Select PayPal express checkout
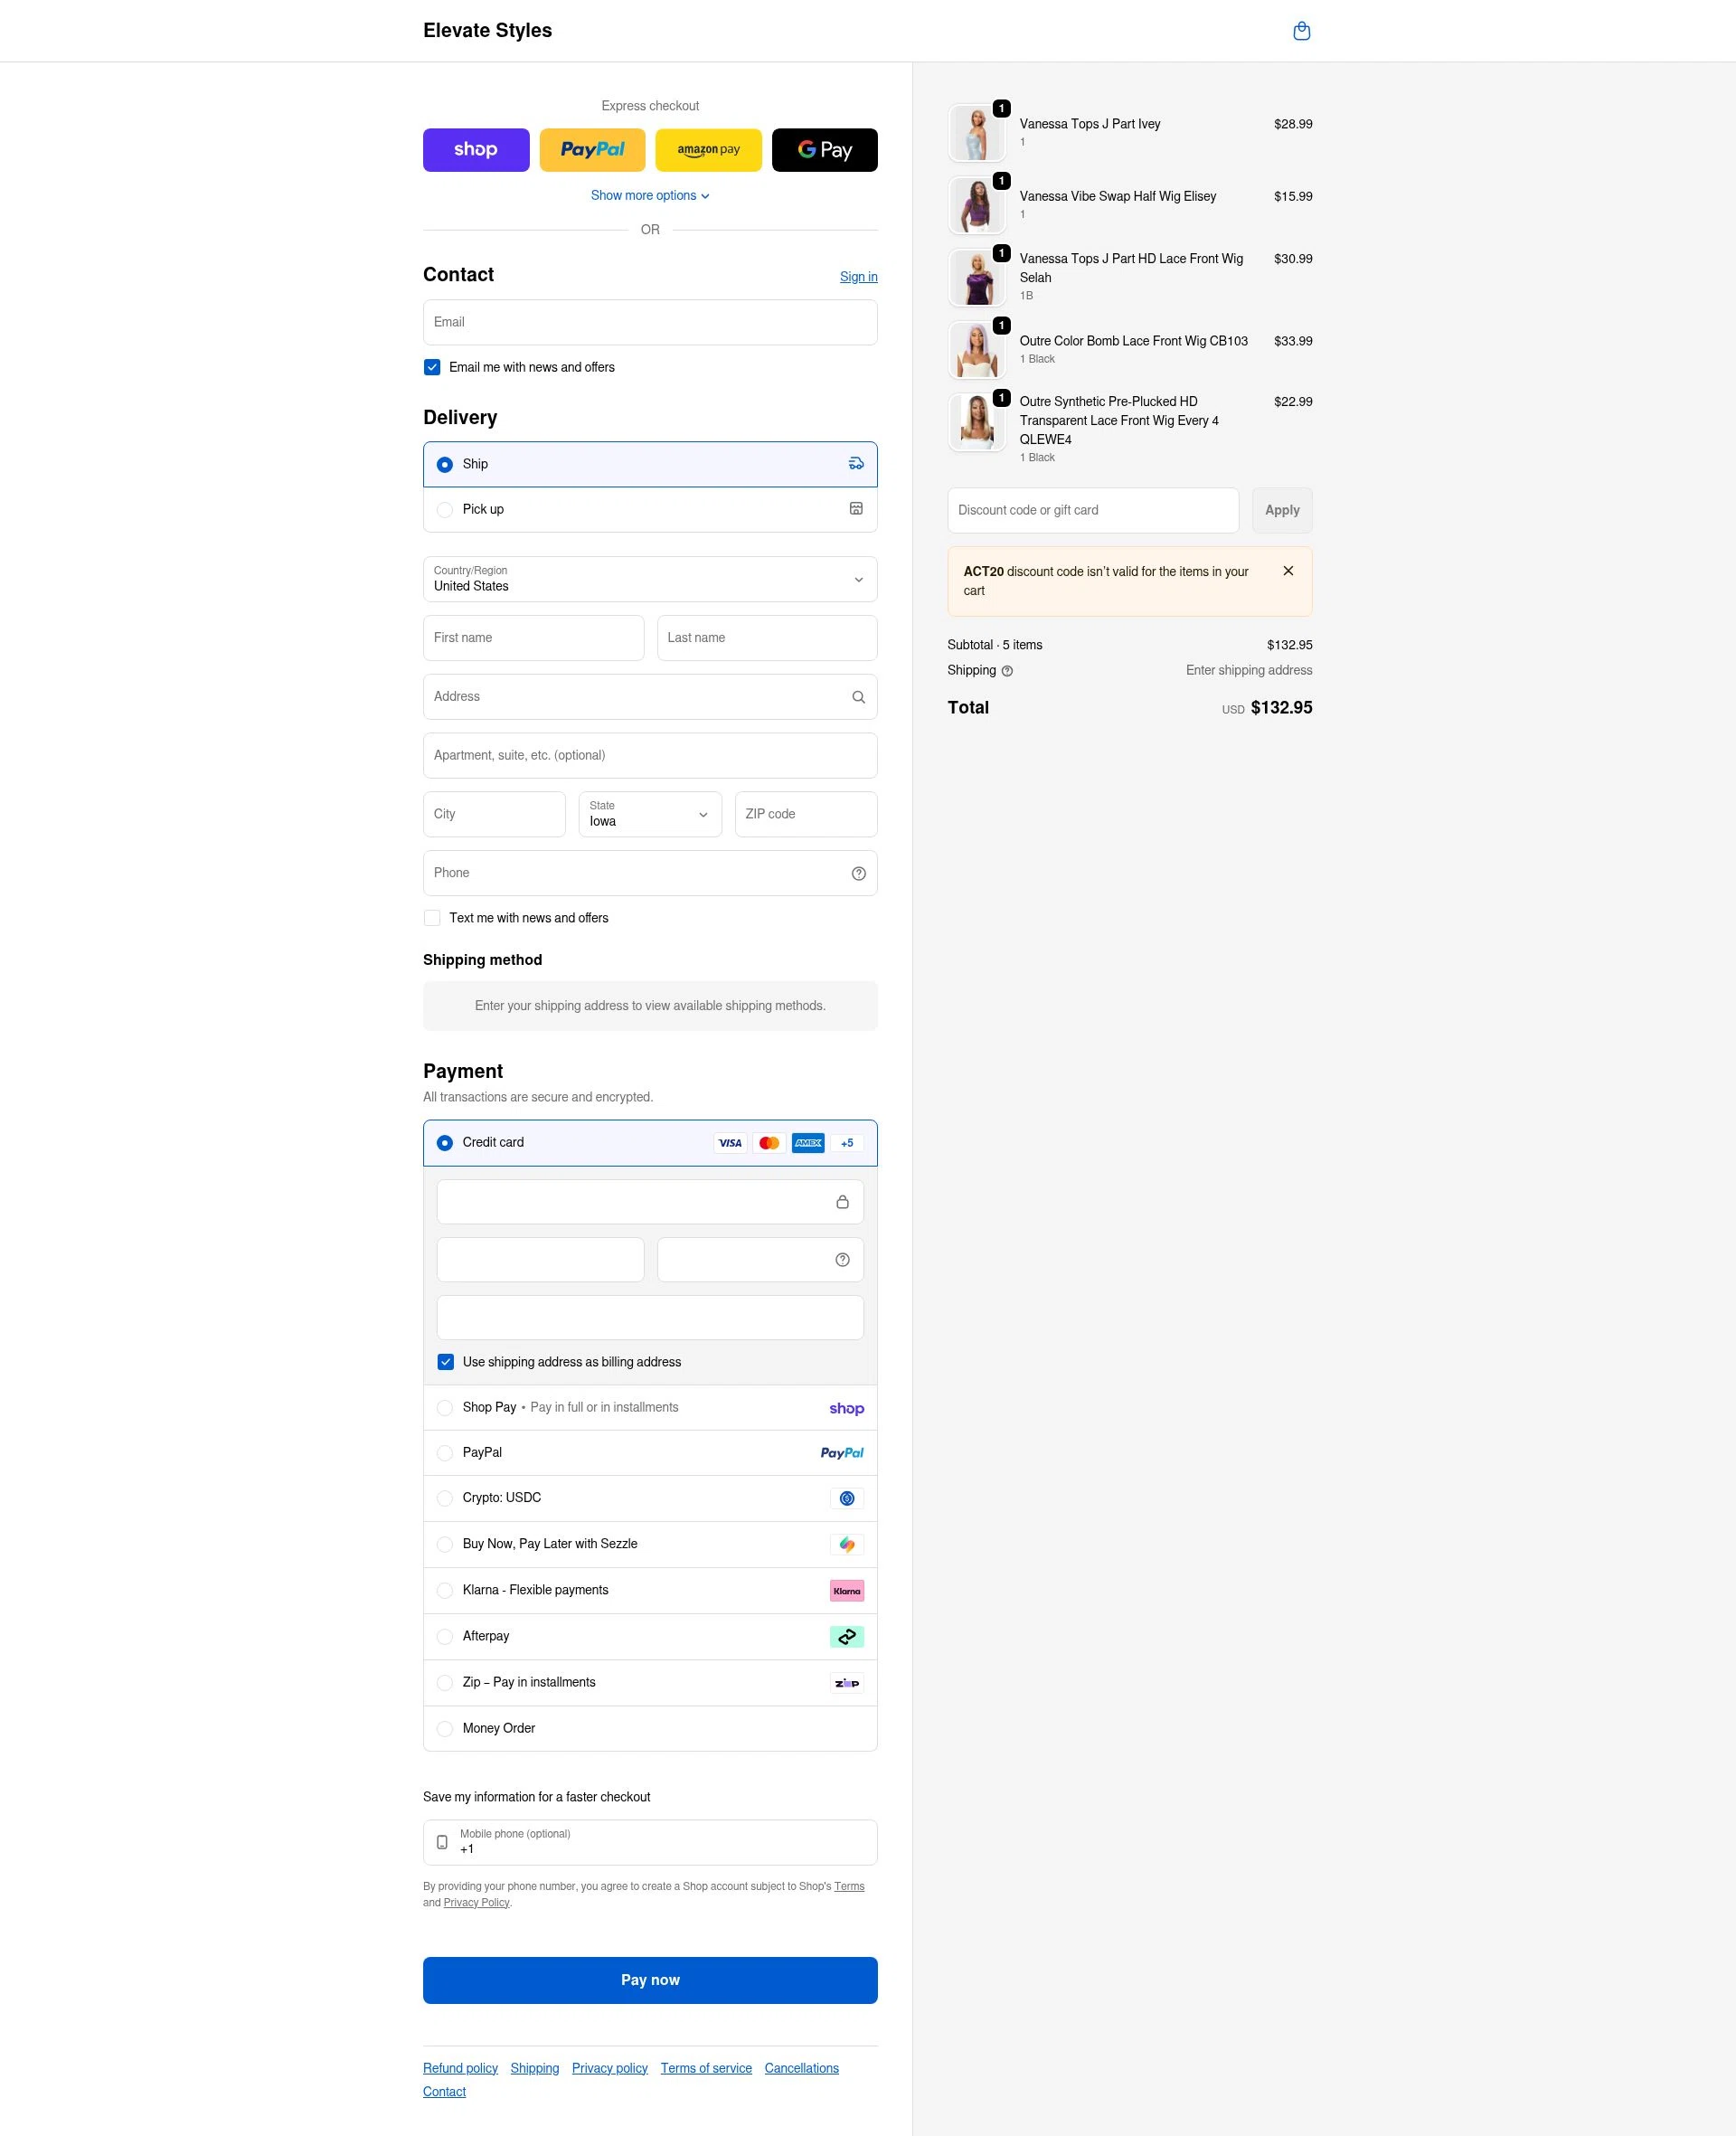The image size is (1736, 2136). pyautogui.click(x=592, y=149)
